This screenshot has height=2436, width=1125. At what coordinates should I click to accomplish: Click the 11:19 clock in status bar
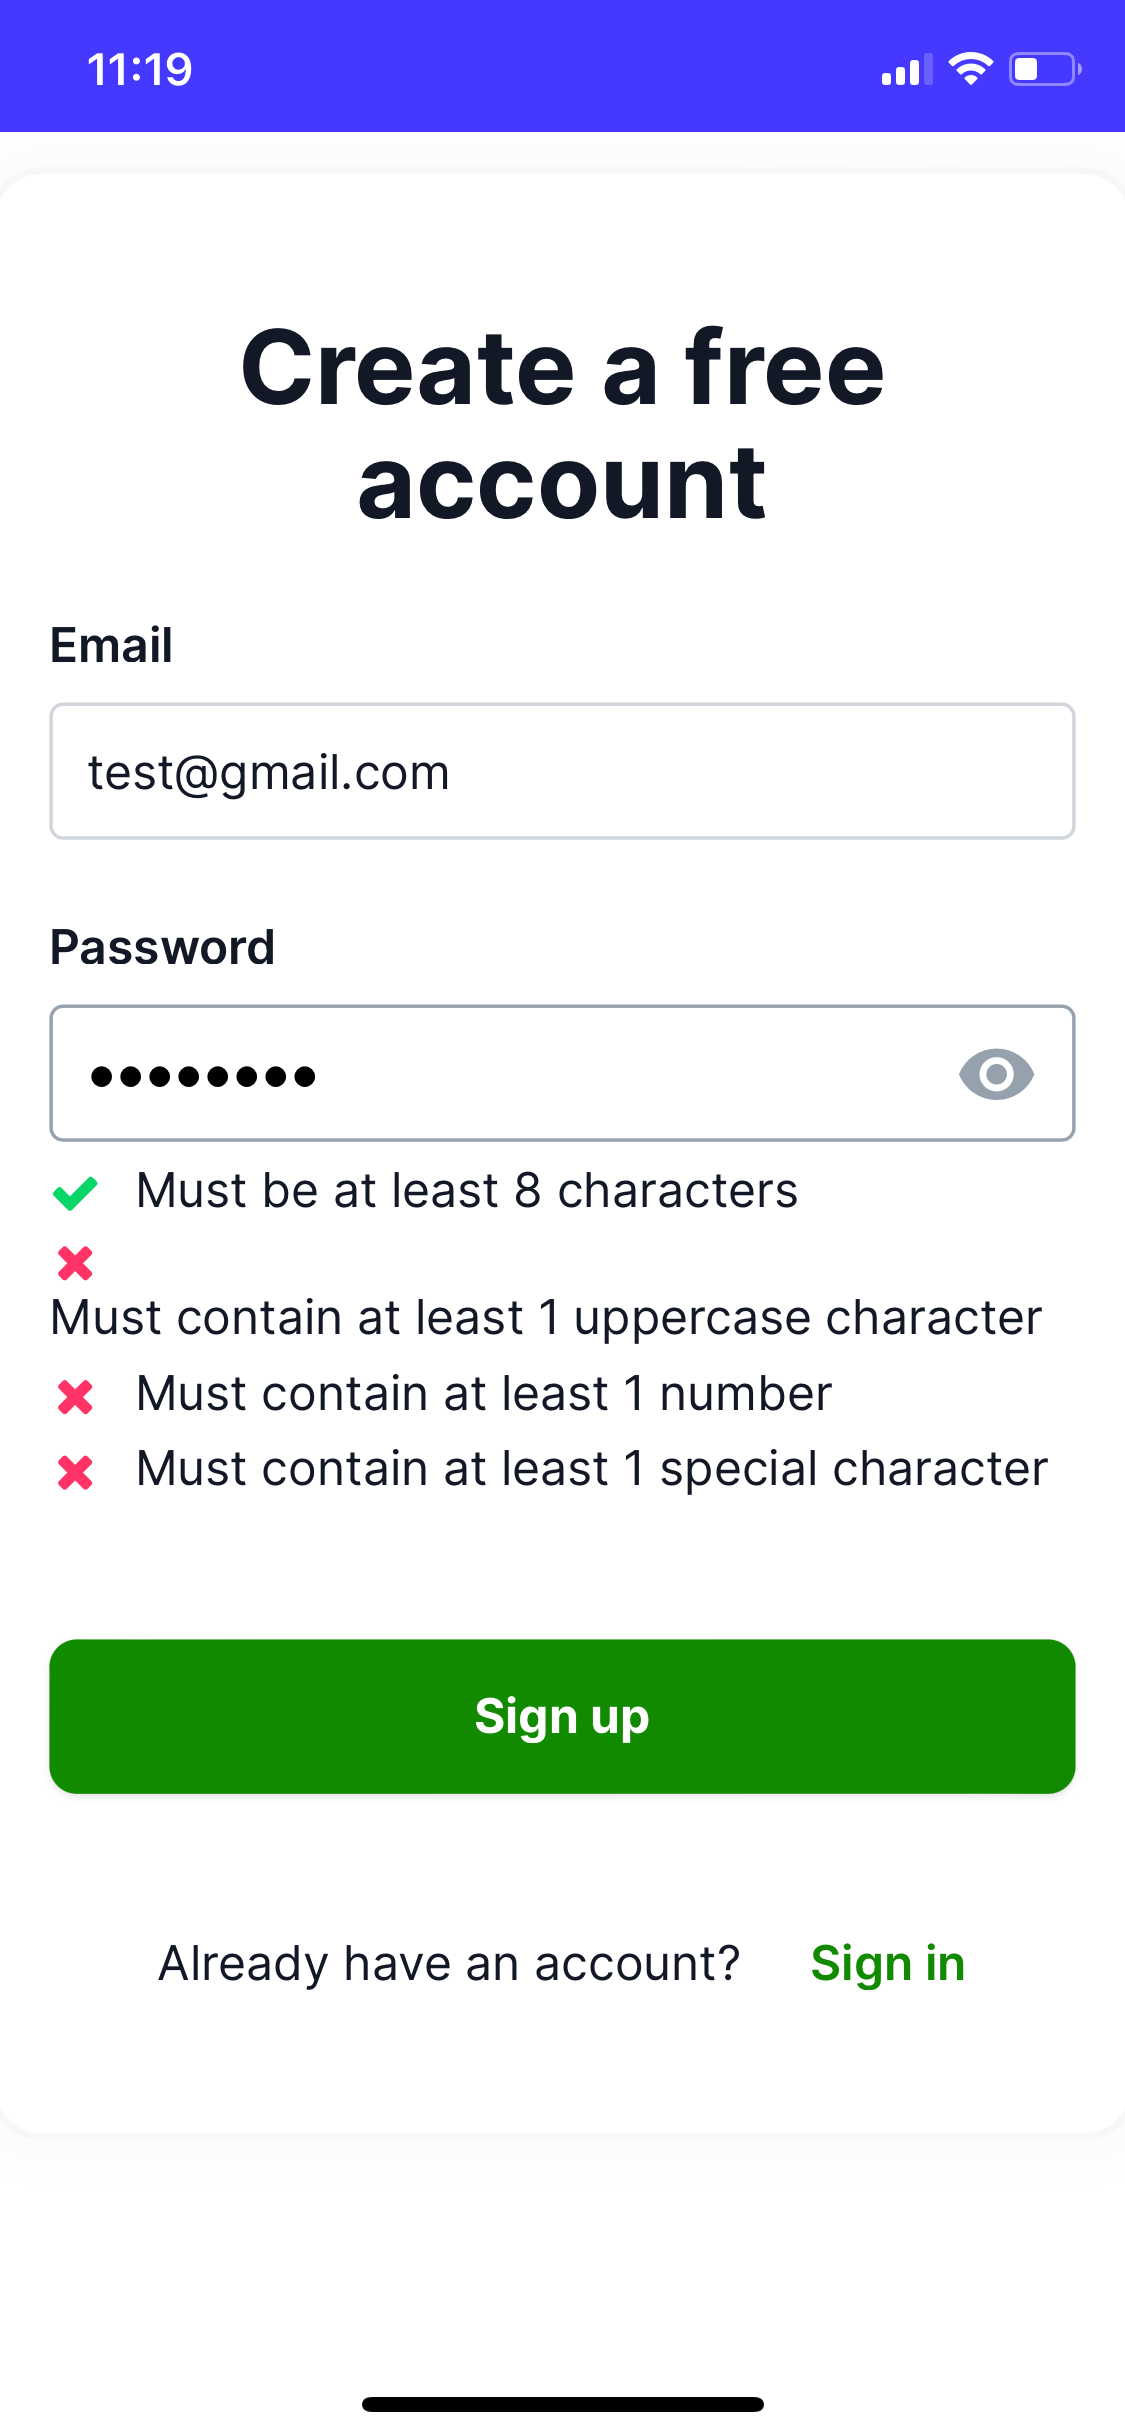click(140, 70)
